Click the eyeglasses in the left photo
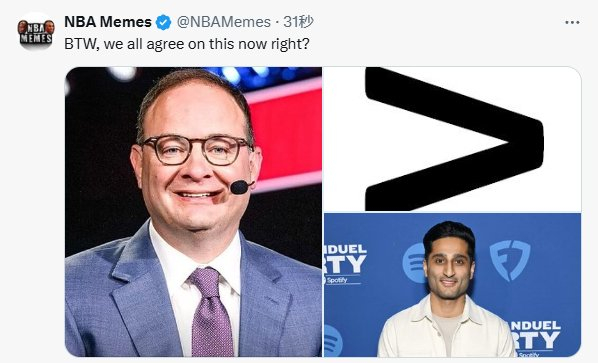The width and height of the screenshot is (598, 363). (x=195, y=149)
